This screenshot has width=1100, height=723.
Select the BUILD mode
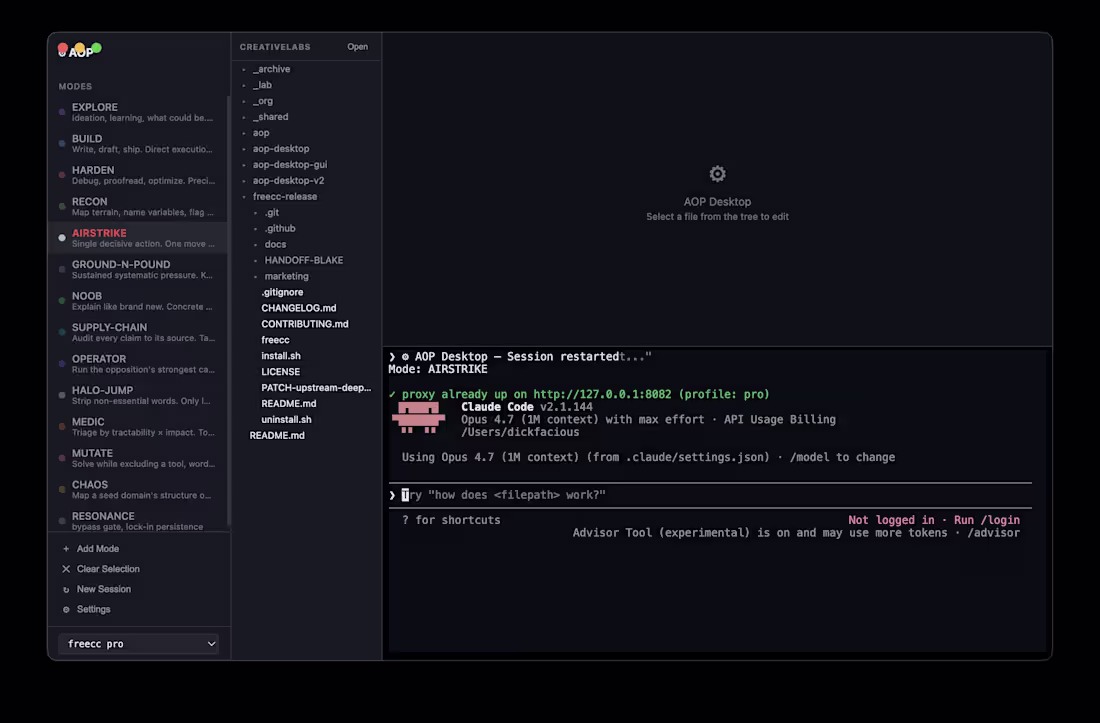click(x=138, y=144)
